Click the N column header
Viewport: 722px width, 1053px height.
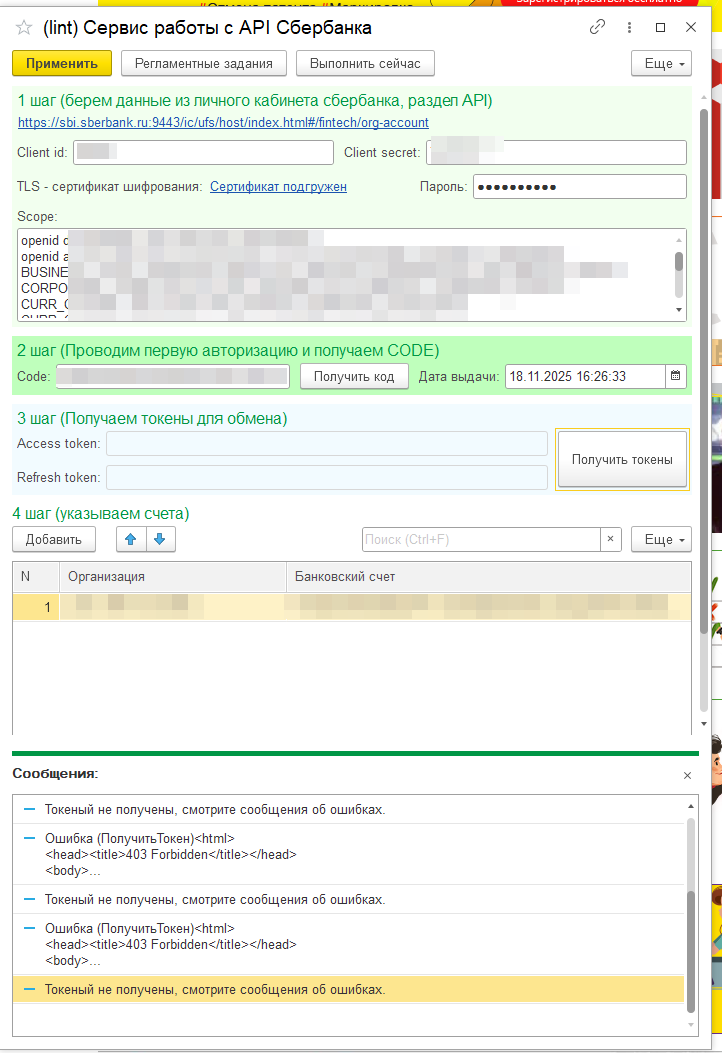36,577
